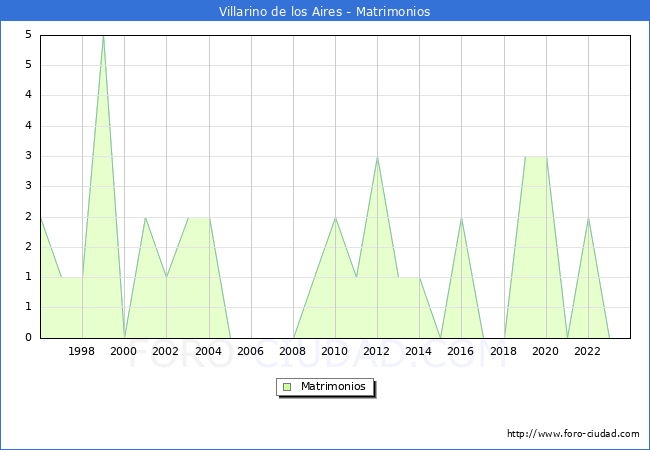
Task: Select the 1998 x-axis label
Action: coord(82,351)
